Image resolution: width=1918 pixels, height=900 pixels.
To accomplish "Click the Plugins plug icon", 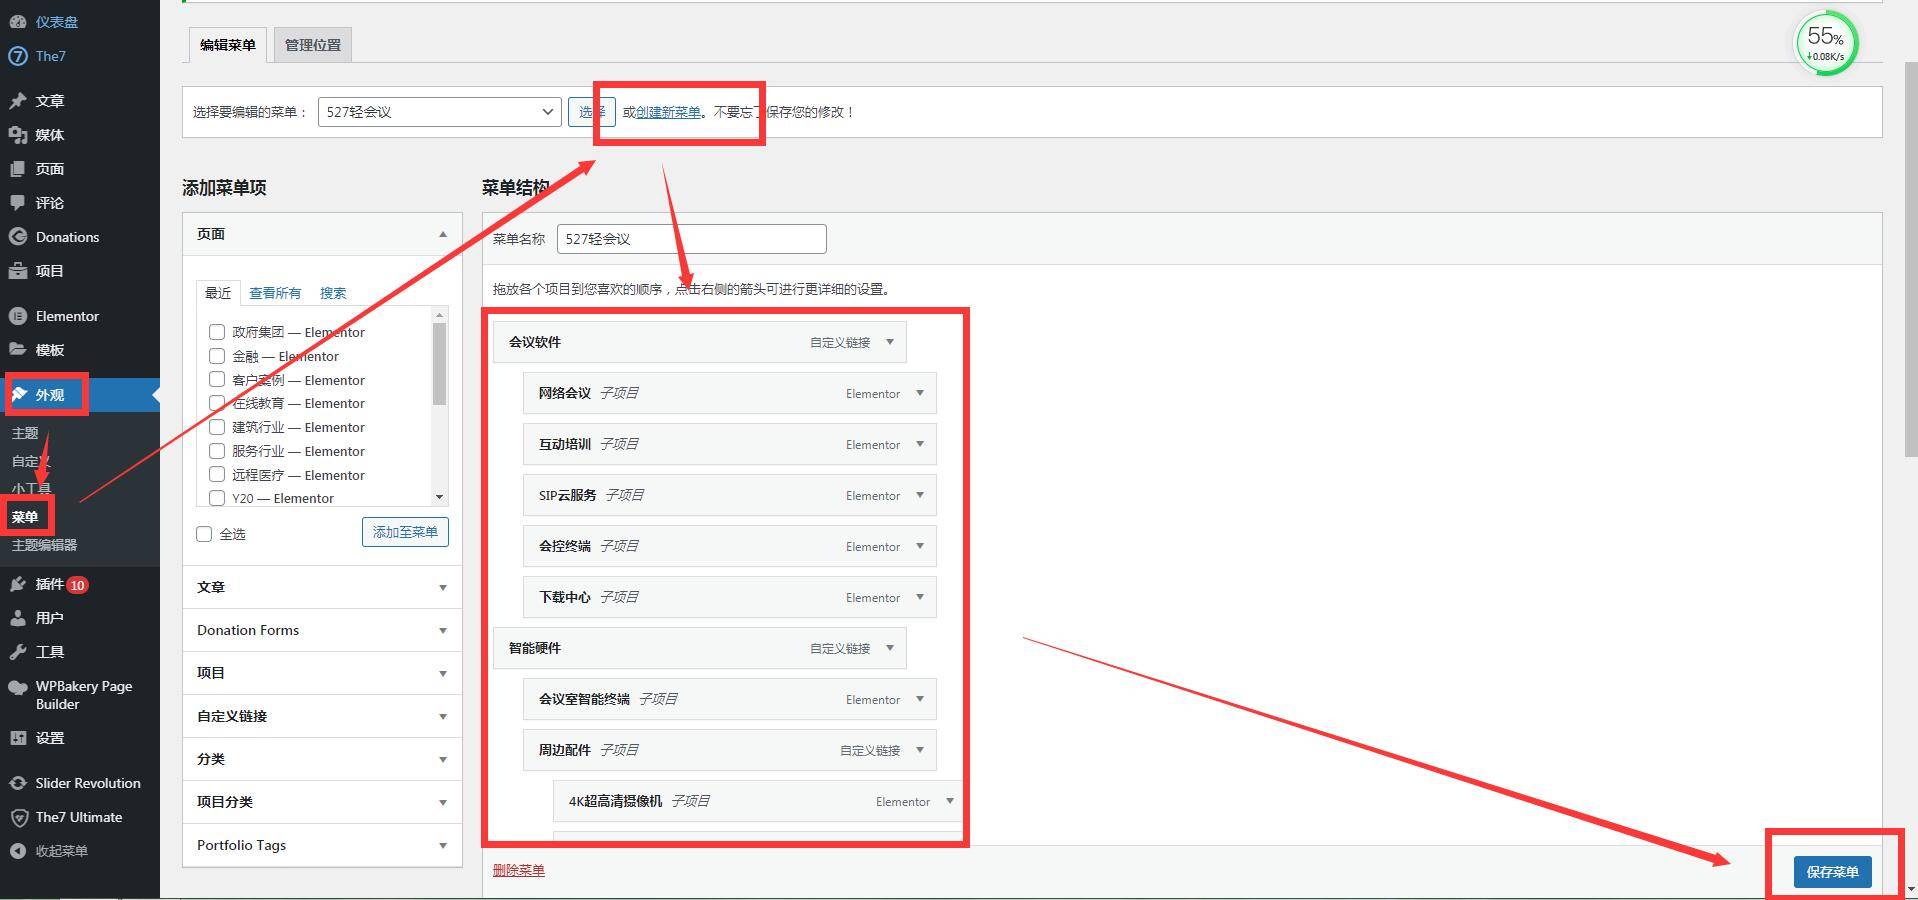I will [17, 584].
